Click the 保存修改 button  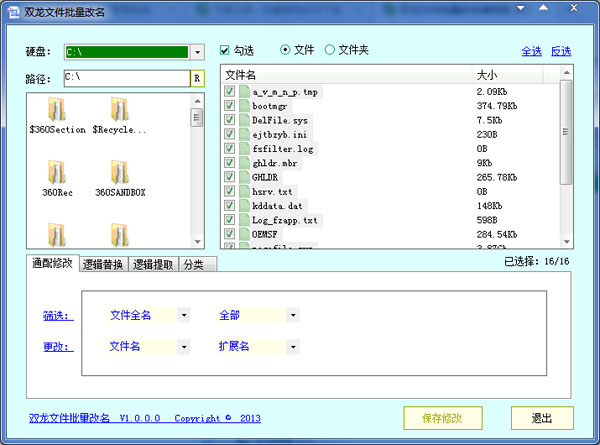443,418
